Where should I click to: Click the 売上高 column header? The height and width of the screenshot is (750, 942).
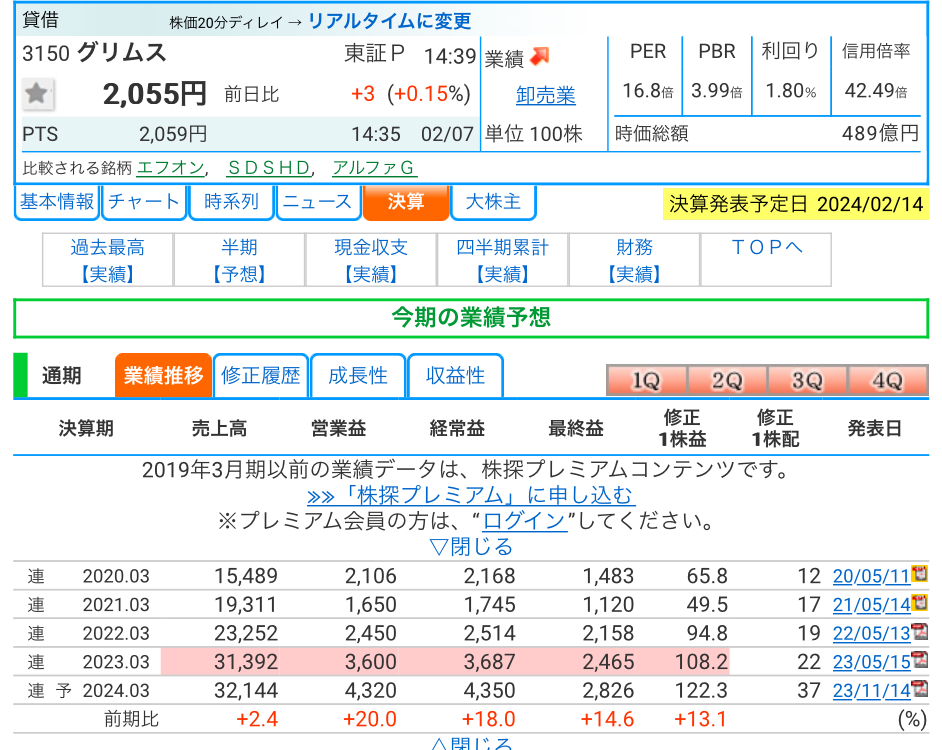219,428
